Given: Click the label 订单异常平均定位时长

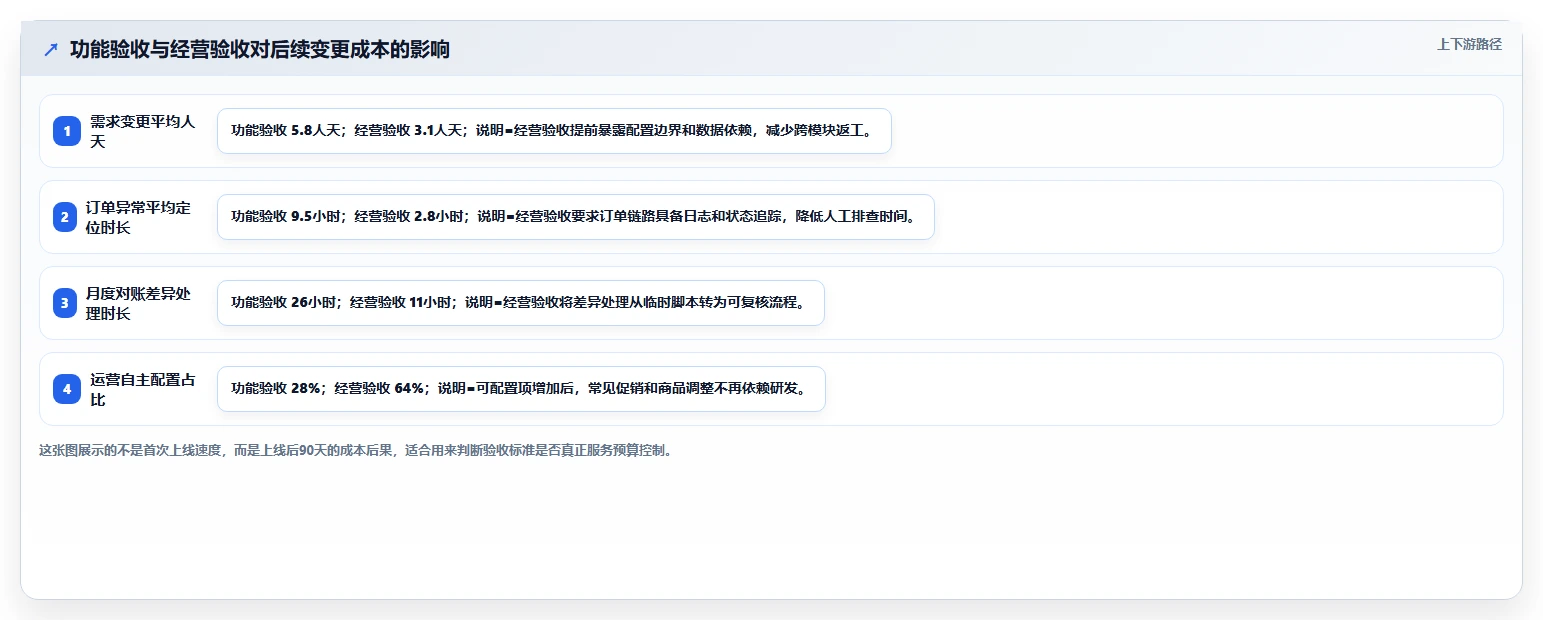Looking at the screenshot, I should (x=138, y=217).
